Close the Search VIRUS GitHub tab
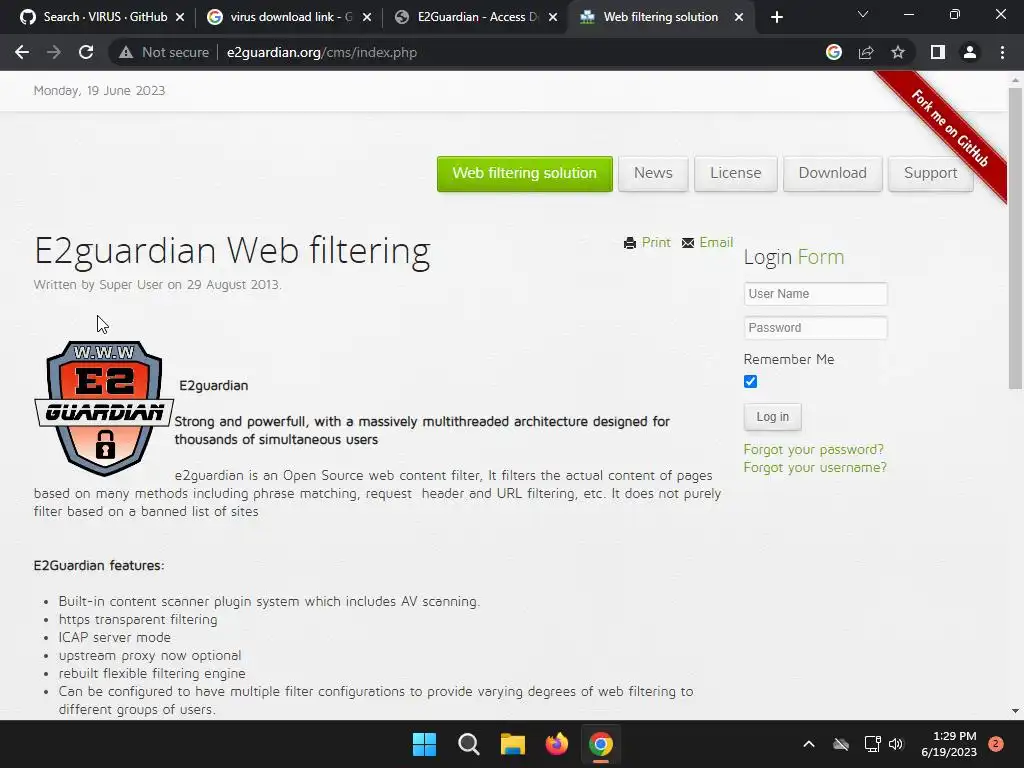This screenshot has height=768, width=1024. (180, 17)
